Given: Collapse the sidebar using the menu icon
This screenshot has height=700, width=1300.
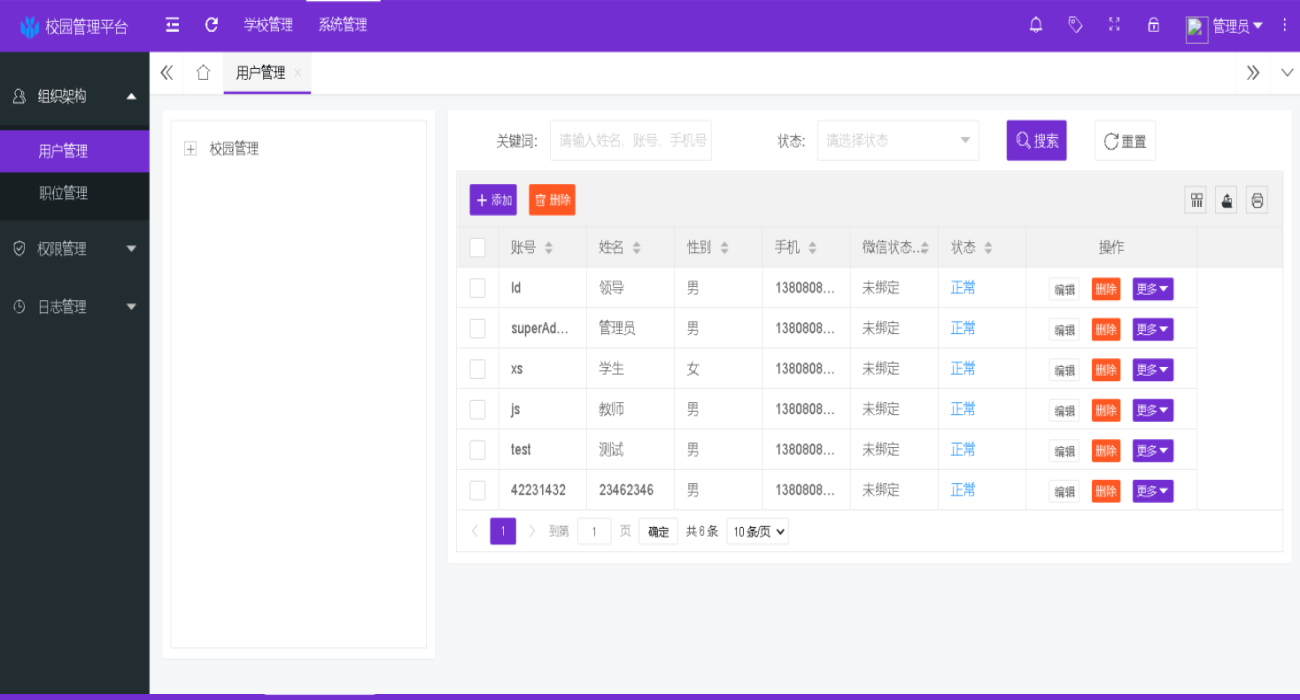Looking at the screenshot, I should 171,24.
